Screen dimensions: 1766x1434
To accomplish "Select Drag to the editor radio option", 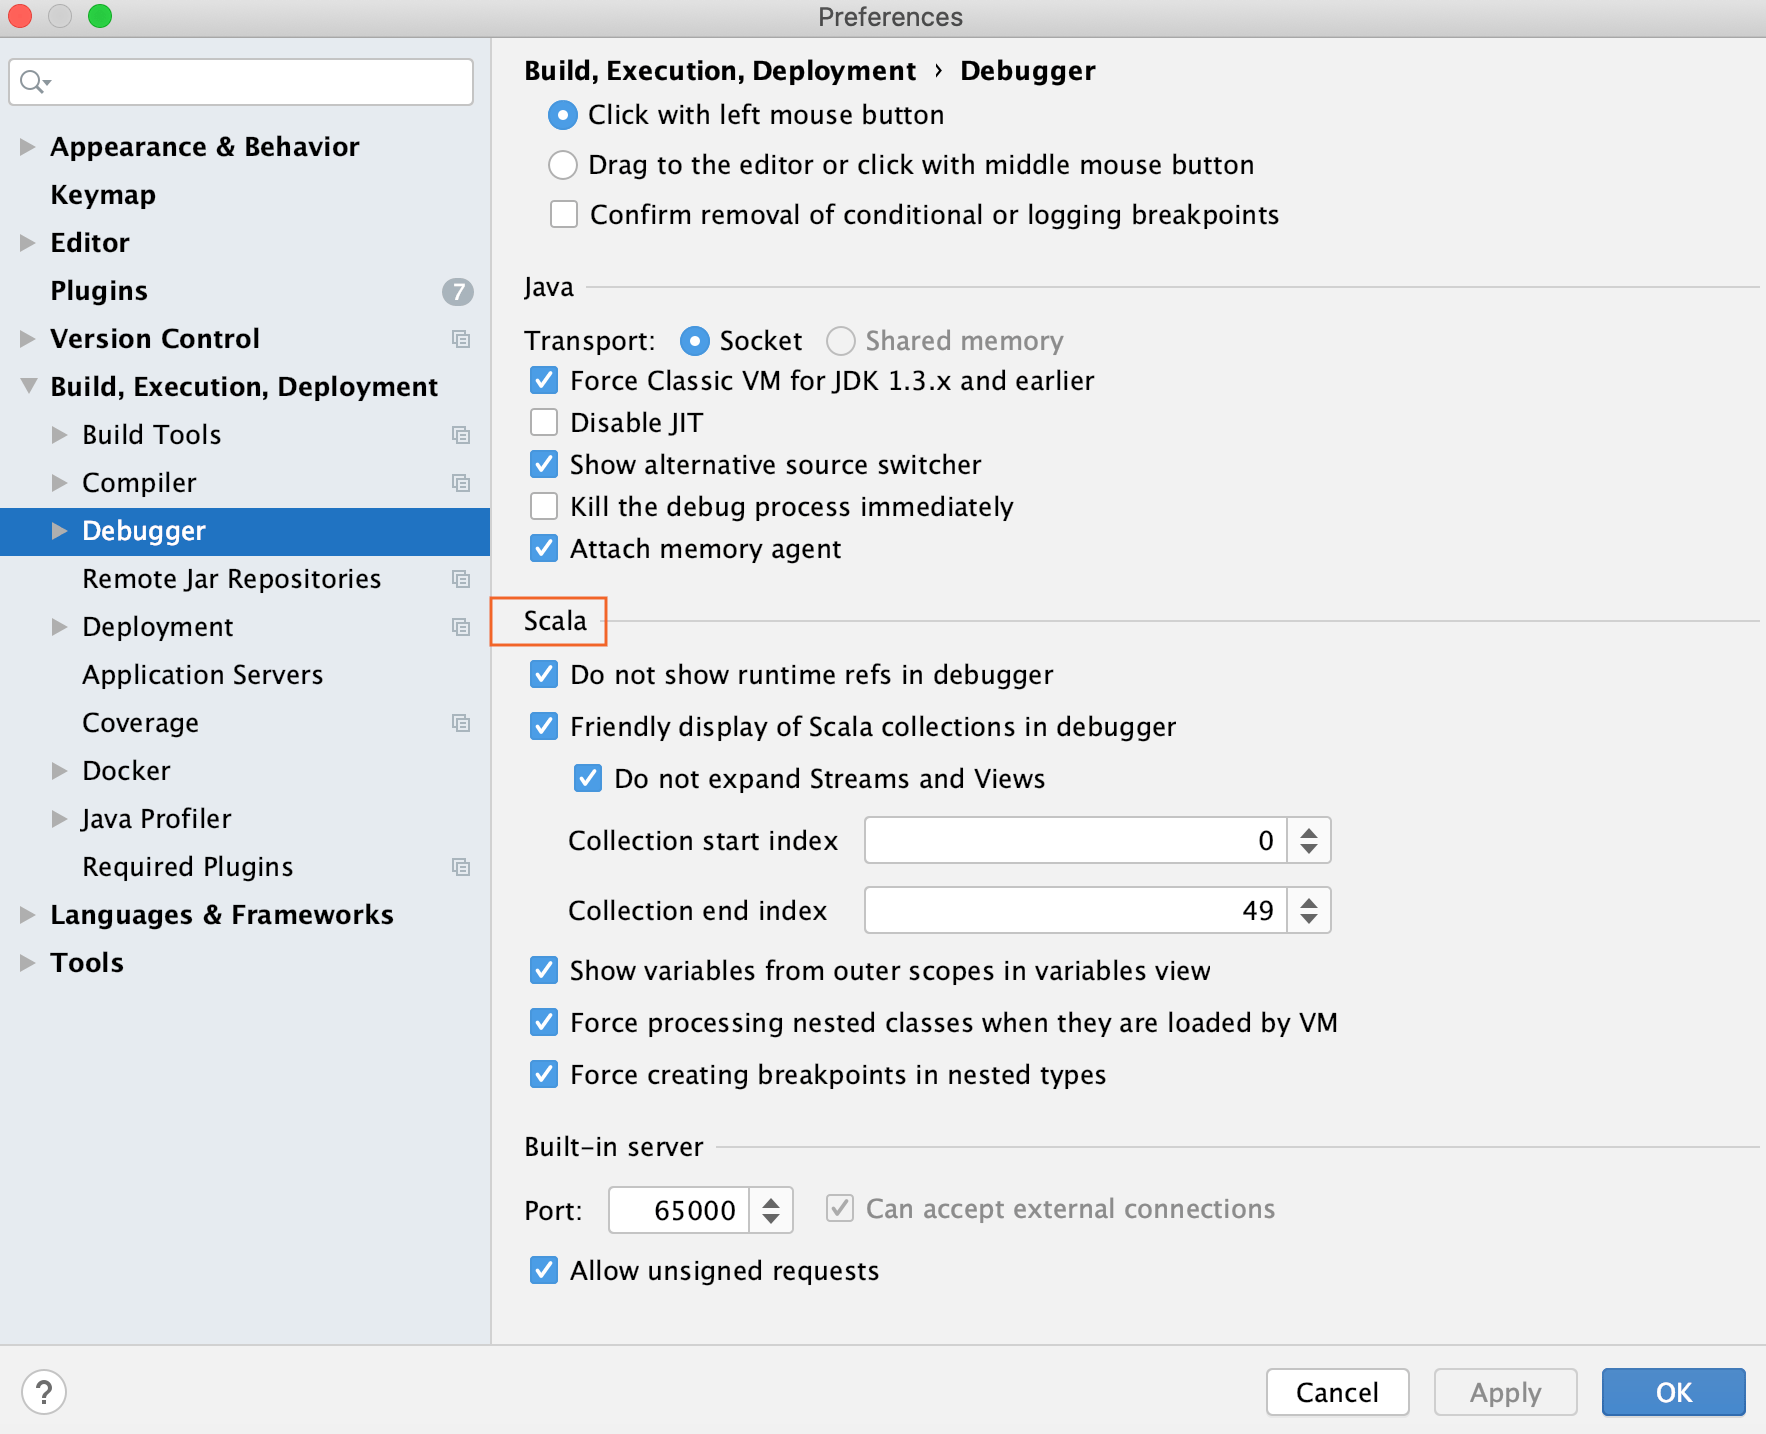I will pyautogui.click(x=563, y=165).
